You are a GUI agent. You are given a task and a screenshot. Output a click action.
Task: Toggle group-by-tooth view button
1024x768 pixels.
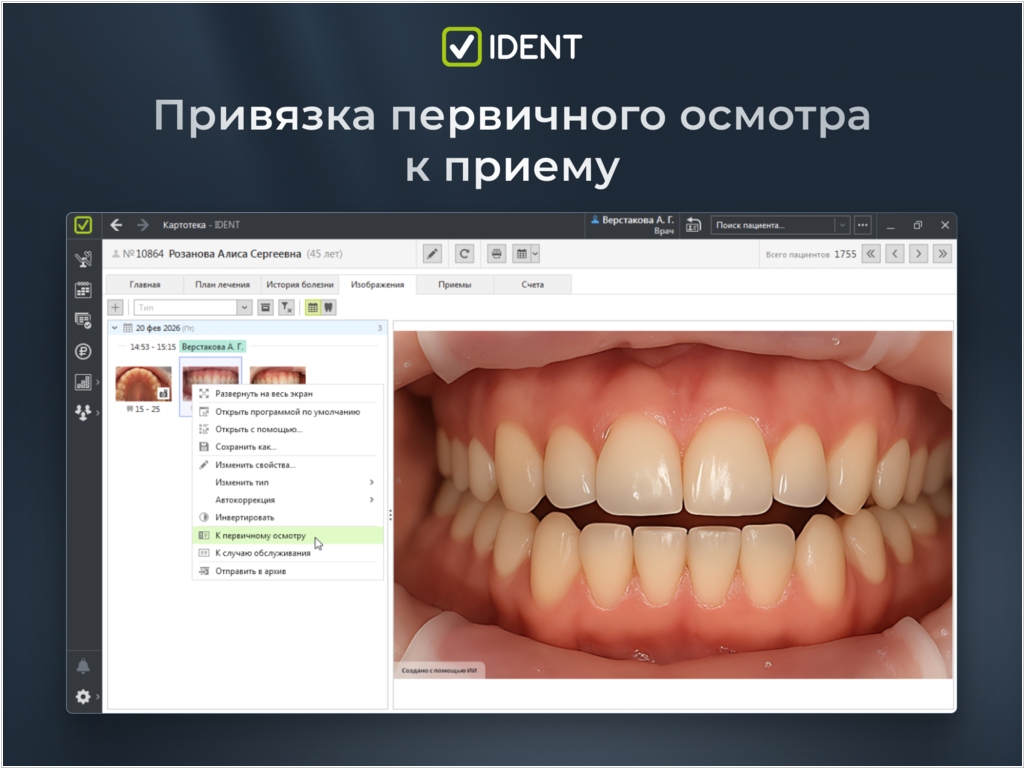[328, 308]
